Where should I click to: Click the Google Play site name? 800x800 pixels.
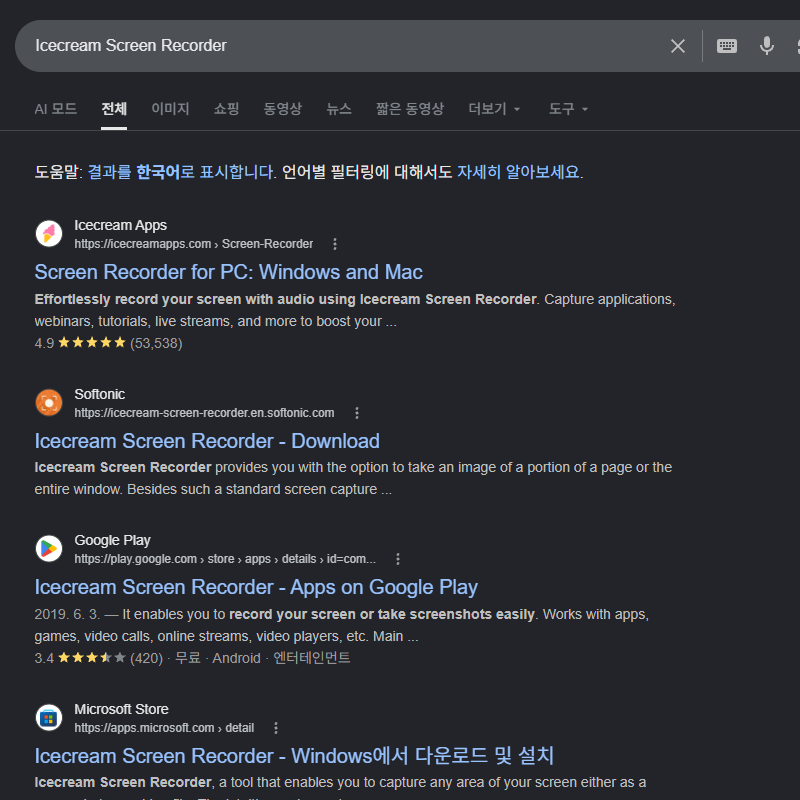coord(112,540)
